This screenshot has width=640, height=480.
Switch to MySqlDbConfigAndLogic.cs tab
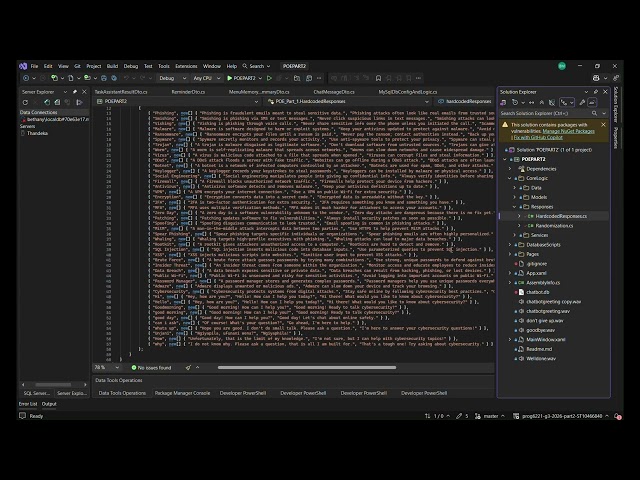[x=407, y=92]
